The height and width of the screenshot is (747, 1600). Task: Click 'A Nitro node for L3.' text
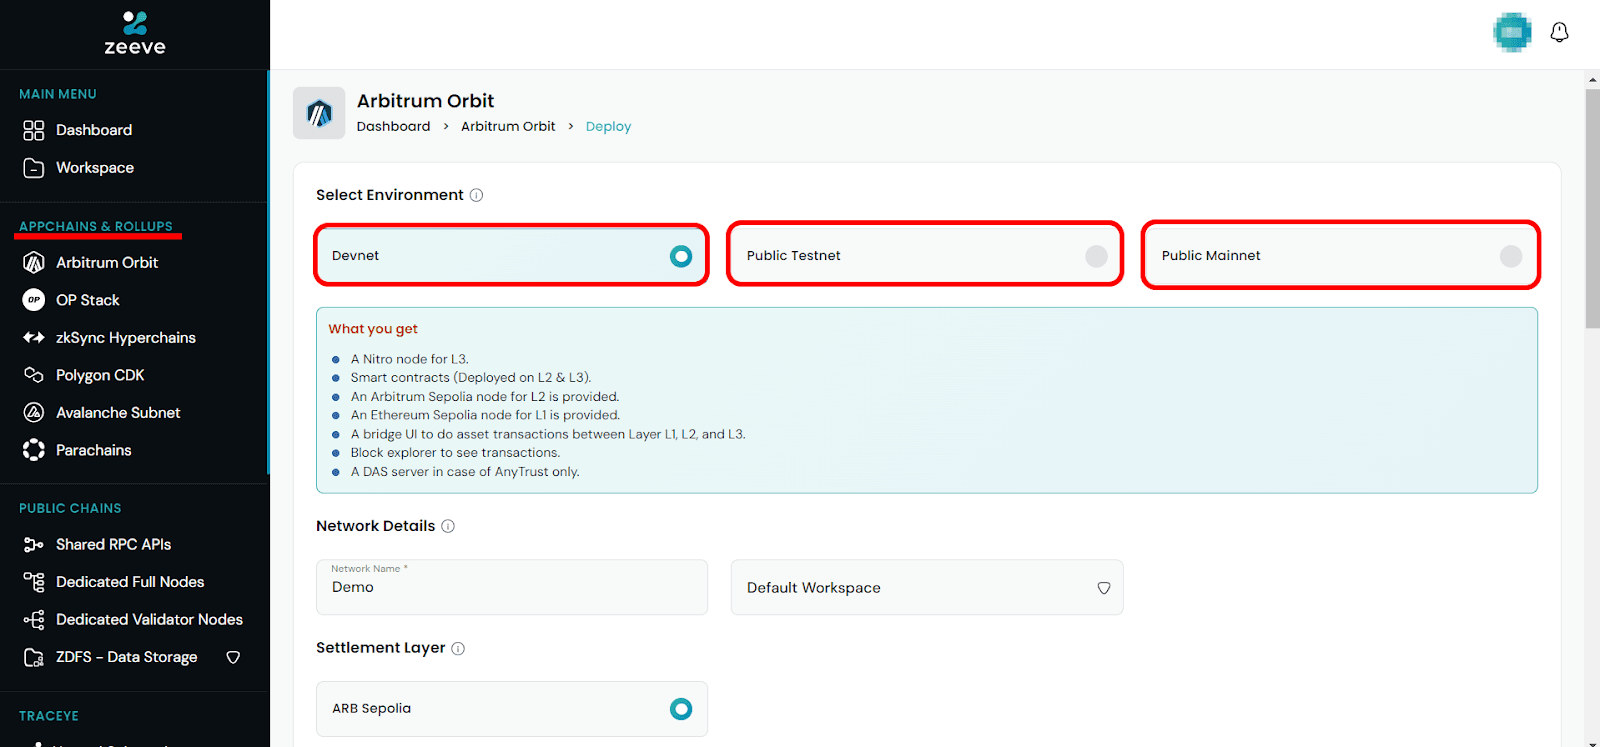pos(409,359)
